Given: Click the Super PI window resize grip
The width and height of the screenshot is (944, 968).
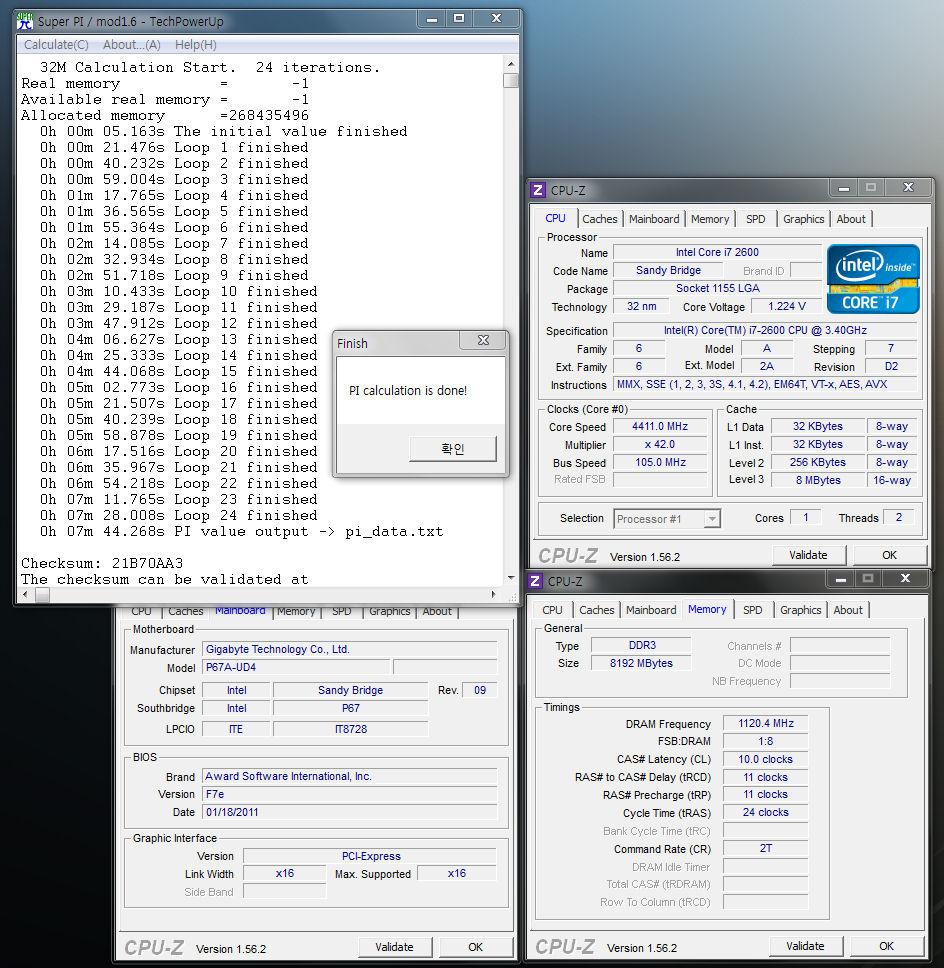Looking at the screenshot, I should pos(512,596).
